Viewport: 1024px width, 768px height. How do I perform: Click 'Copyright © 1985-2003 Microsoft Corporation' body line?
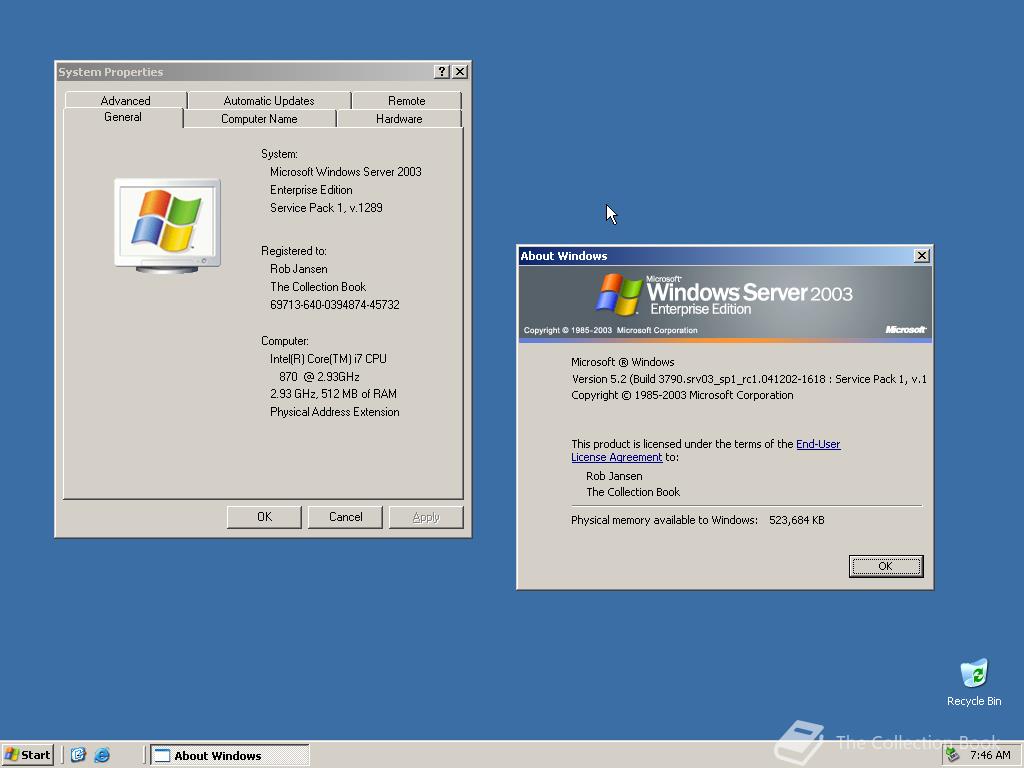click(682, 395)
